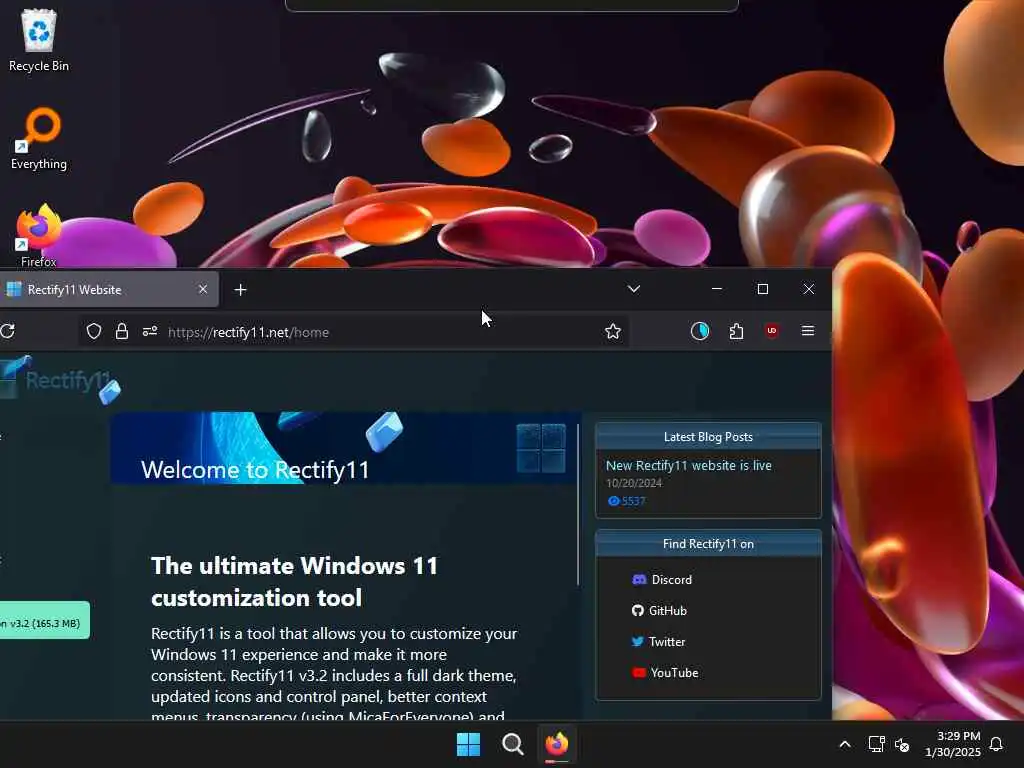Open the Twitter link

(659, 641)
